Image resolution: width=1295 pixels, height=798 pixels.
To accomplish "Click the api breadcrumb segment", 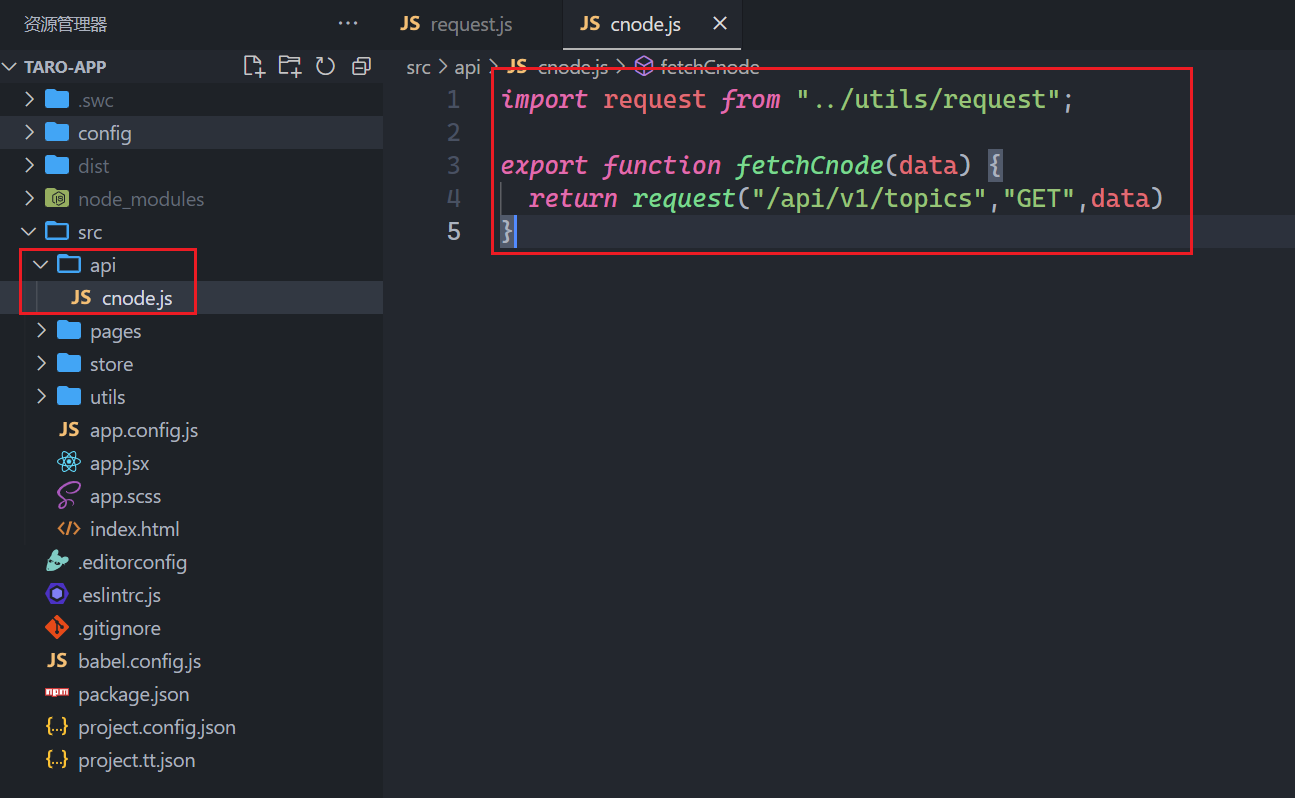I will pyautogui.click(x=468, y=67).
